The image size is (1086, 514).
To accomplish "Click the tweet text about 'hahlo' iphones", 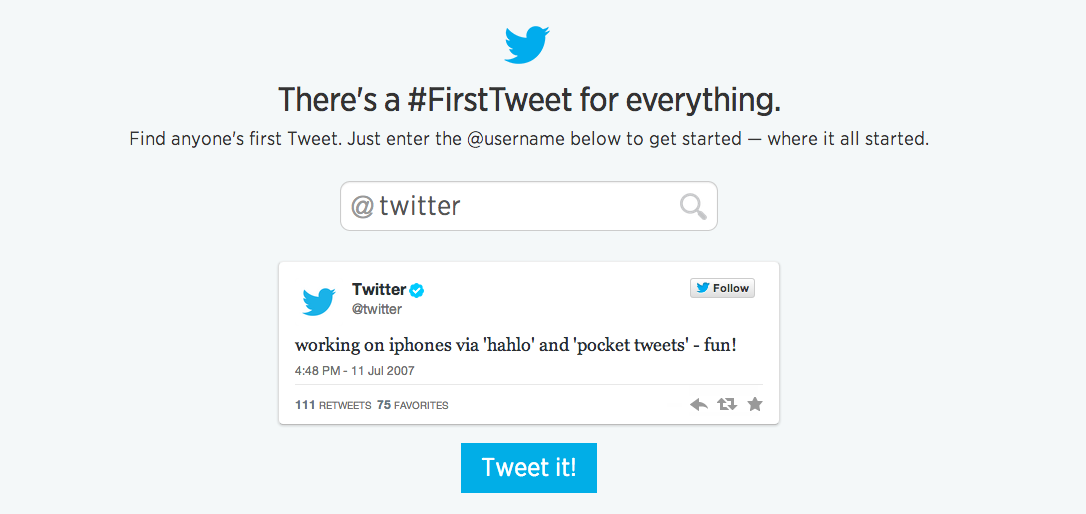I will [515, 345].
